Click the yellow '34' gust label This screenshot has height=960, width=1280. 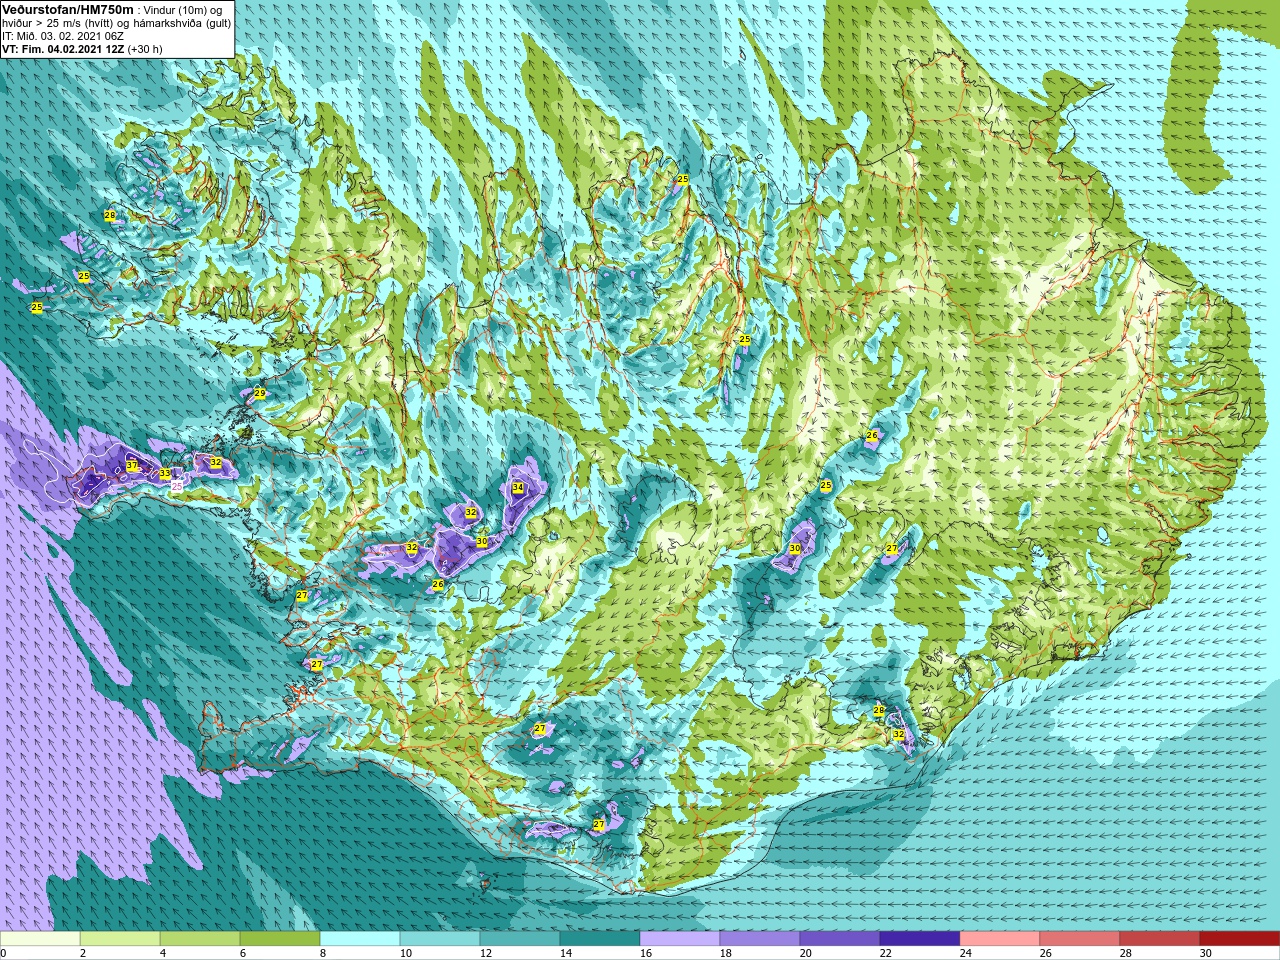pyautogui.click(x=518, y=488)
